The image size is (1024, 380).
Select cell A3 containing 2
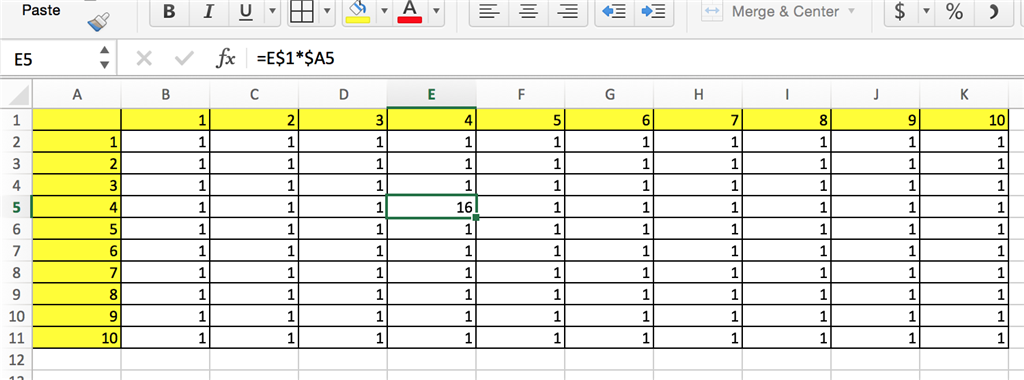coord(77,163)
